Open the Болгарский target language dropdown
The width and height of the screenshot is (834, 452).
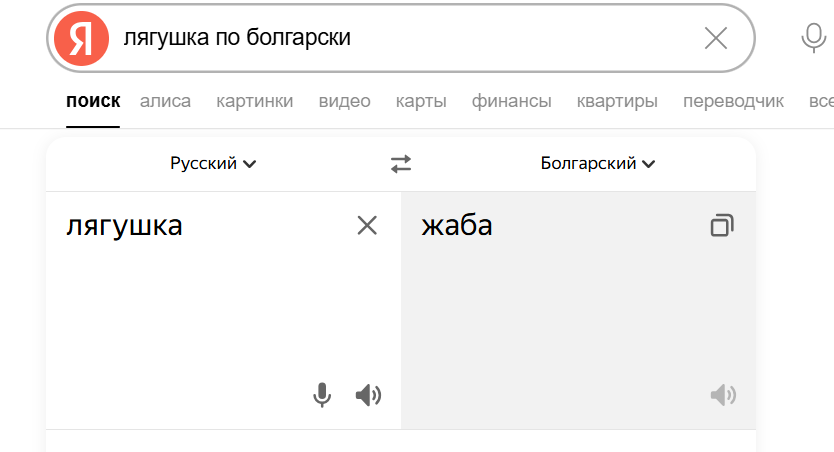click(x=598, y=164)
